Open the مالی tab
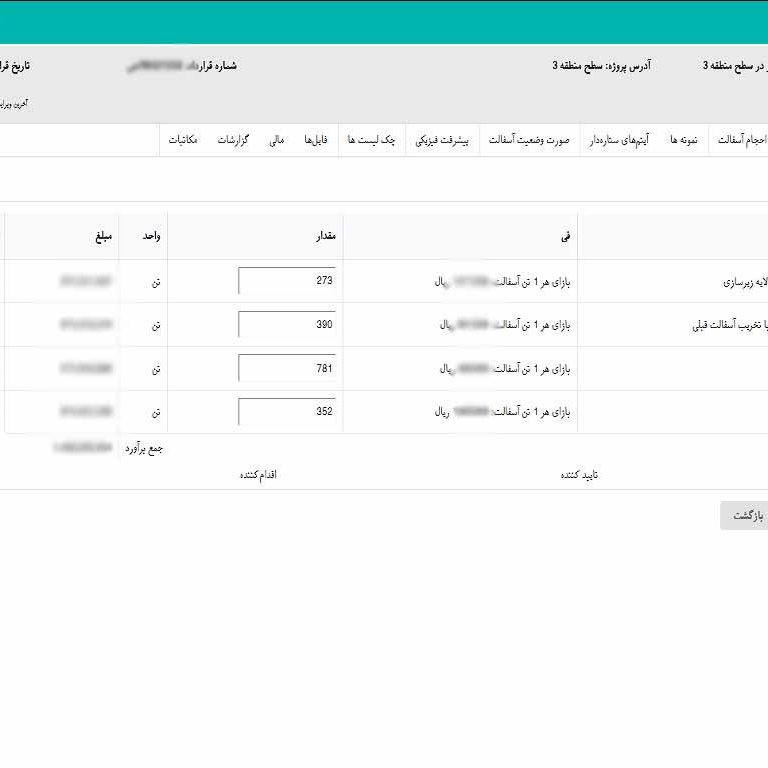Image resolution: width=768 pixels, height=768 pixels. coord(276,141)
